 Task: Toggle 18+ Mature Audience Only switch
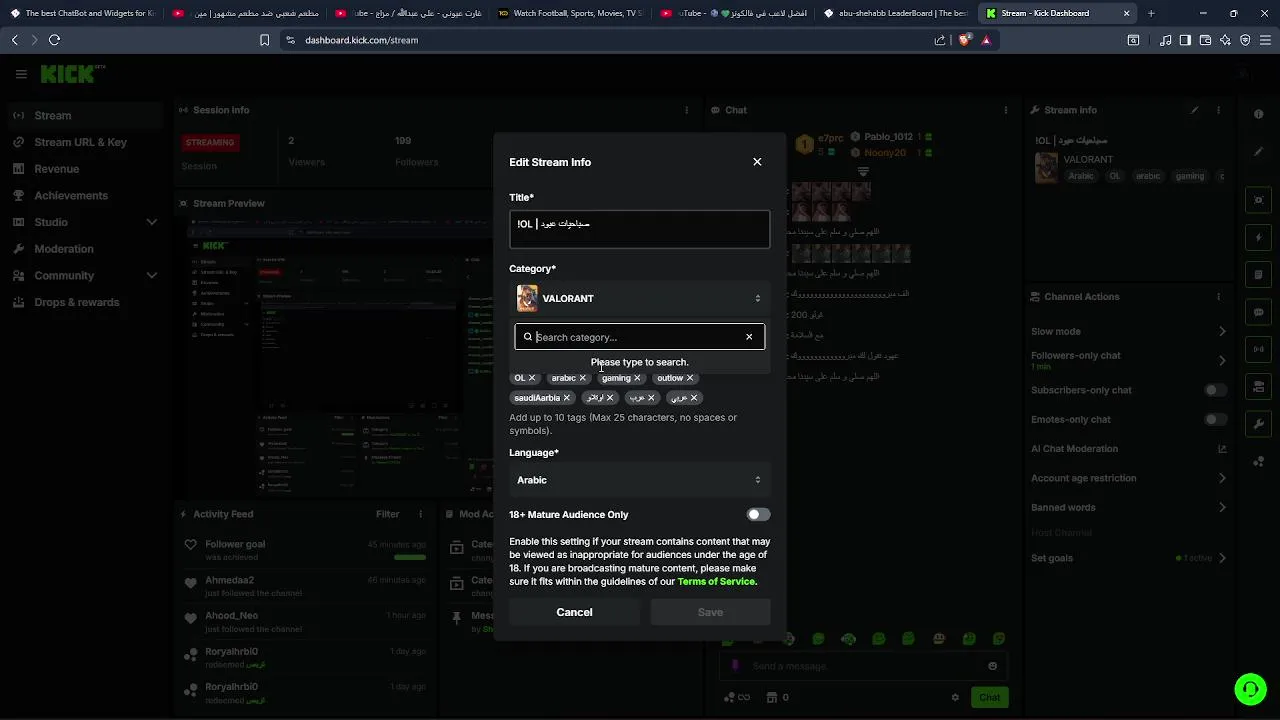click(x=758, y=515)
